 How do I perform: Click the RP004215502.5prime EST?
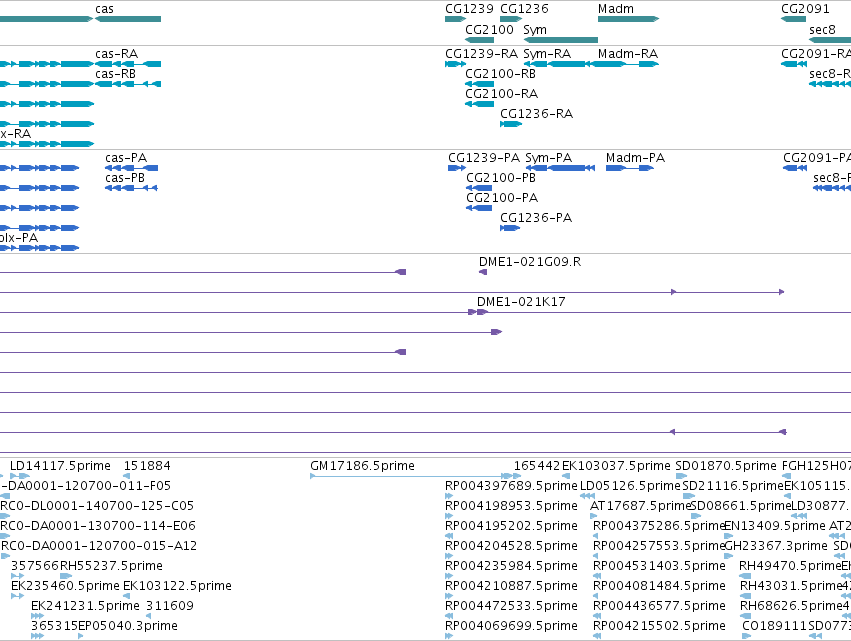(596, 636)
